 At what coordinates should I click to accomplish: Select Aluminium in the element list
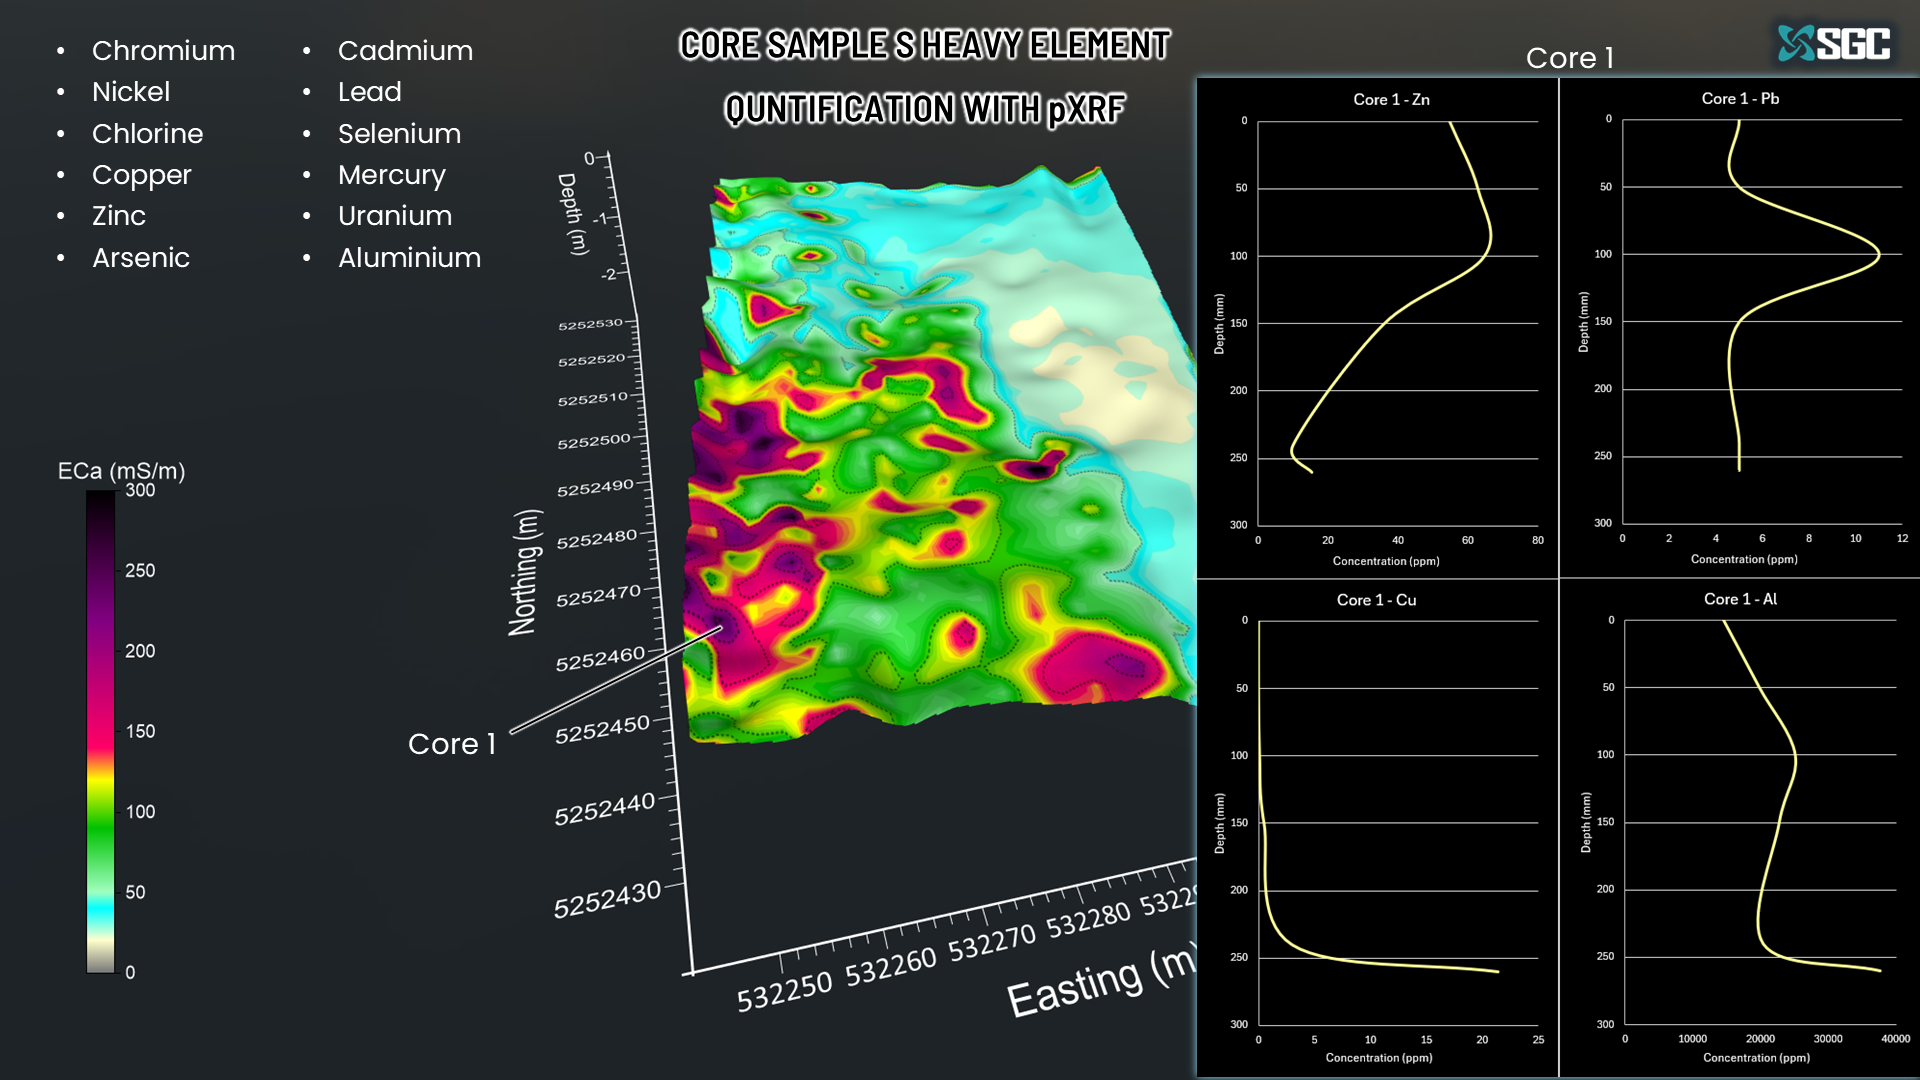click(x=409, y=258)
